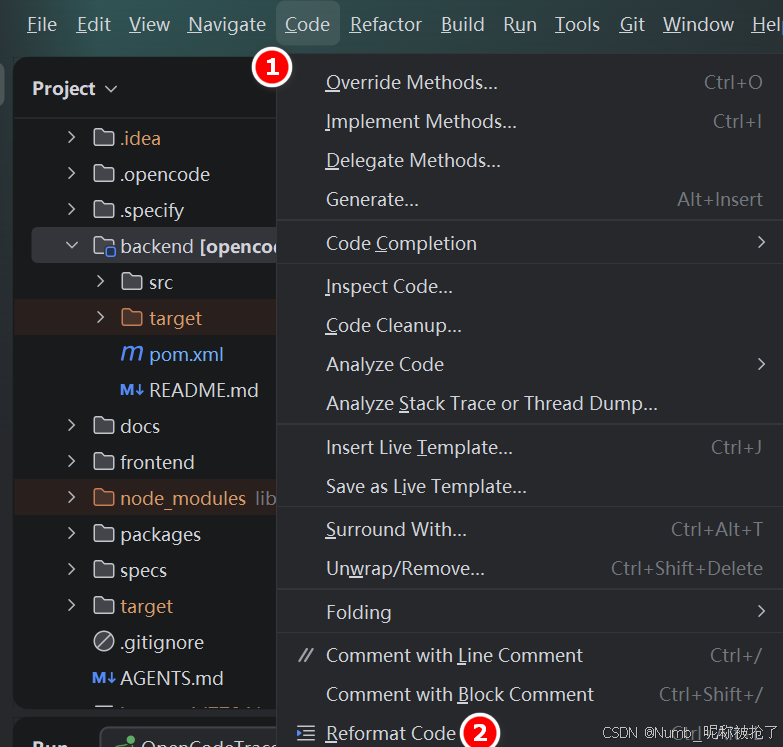This screenshot has width=783, height=747.
Task: Choose Surround With menu entry
Action: click(530, 529)
